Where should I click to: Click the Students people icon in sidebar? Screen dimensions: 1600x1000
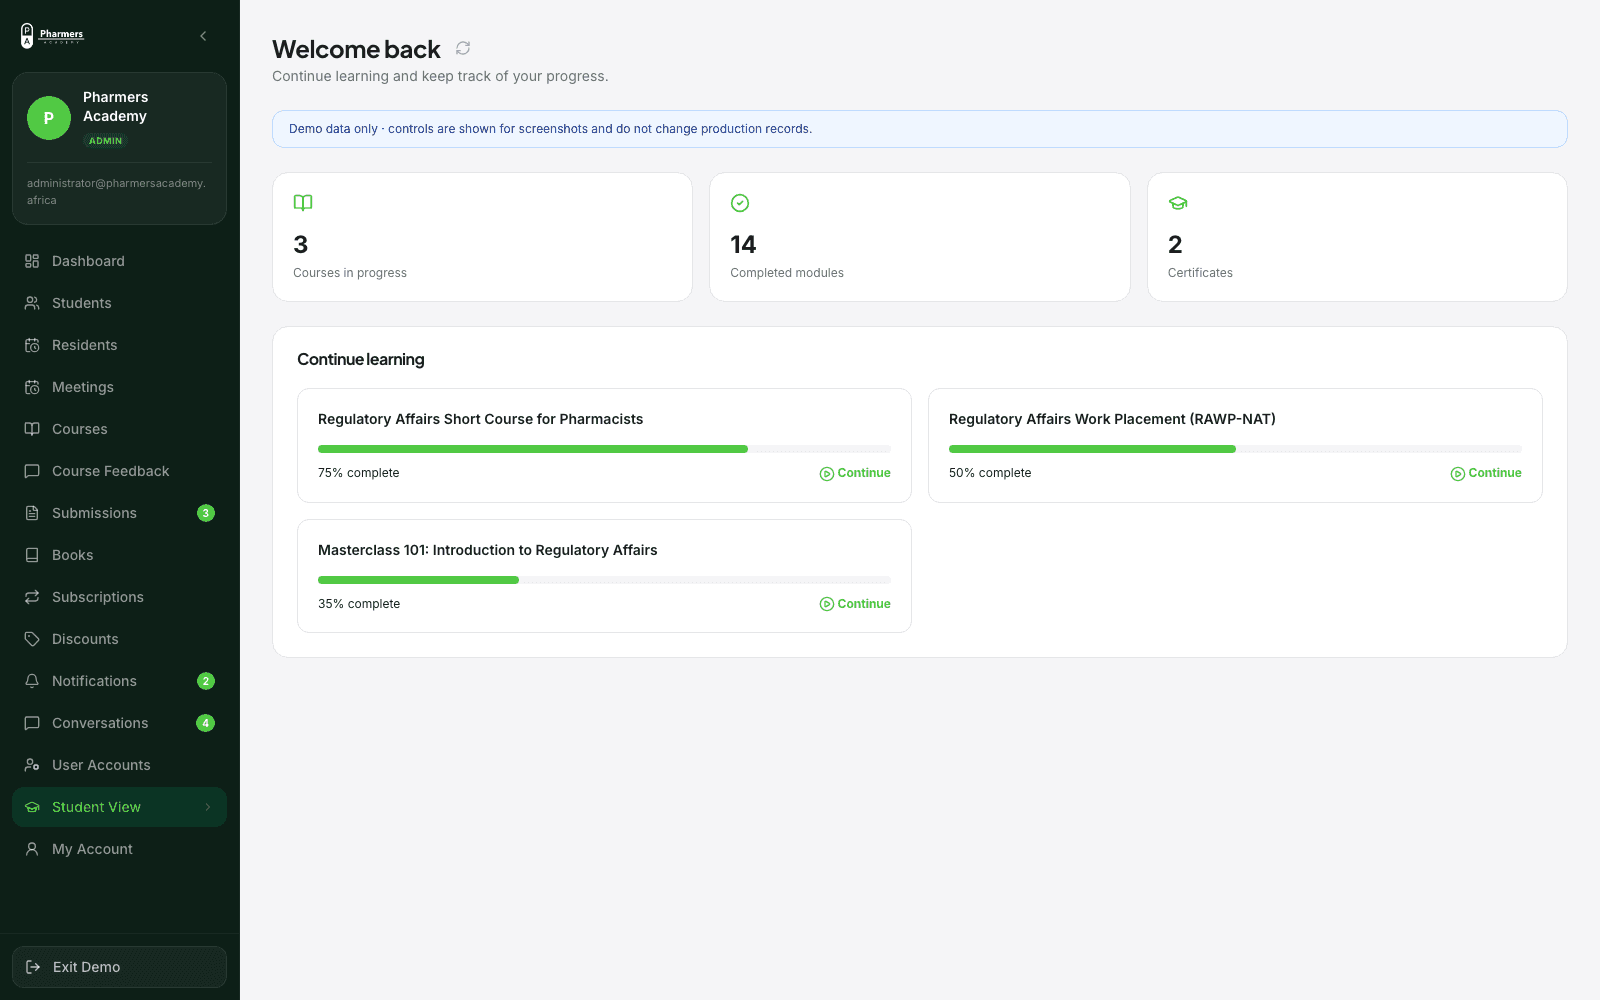click(x=32, y=303)
